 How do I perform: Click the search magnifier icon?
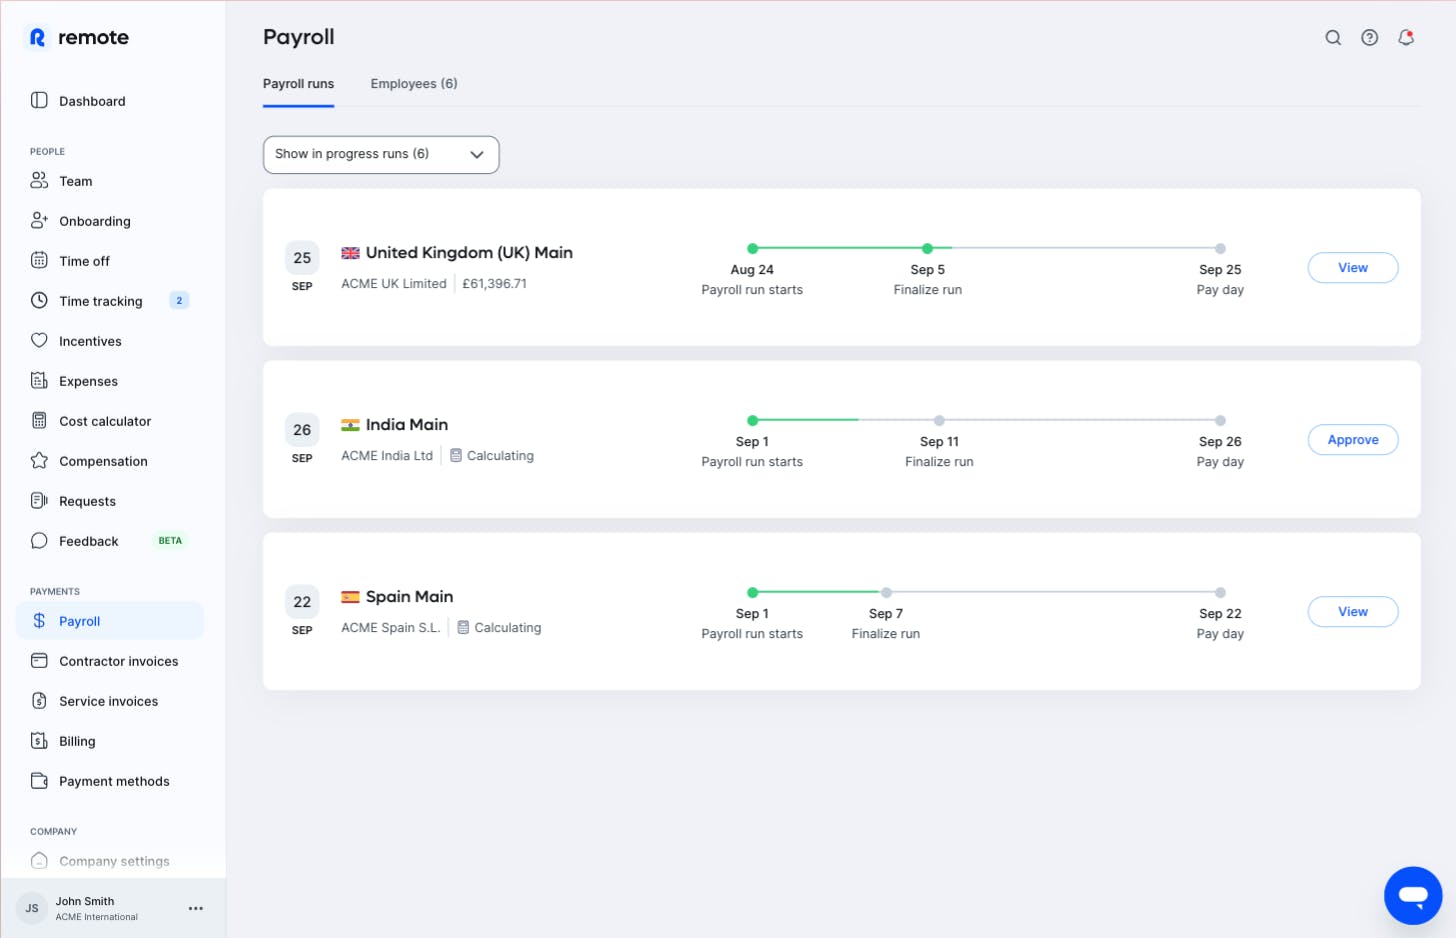1333,38
